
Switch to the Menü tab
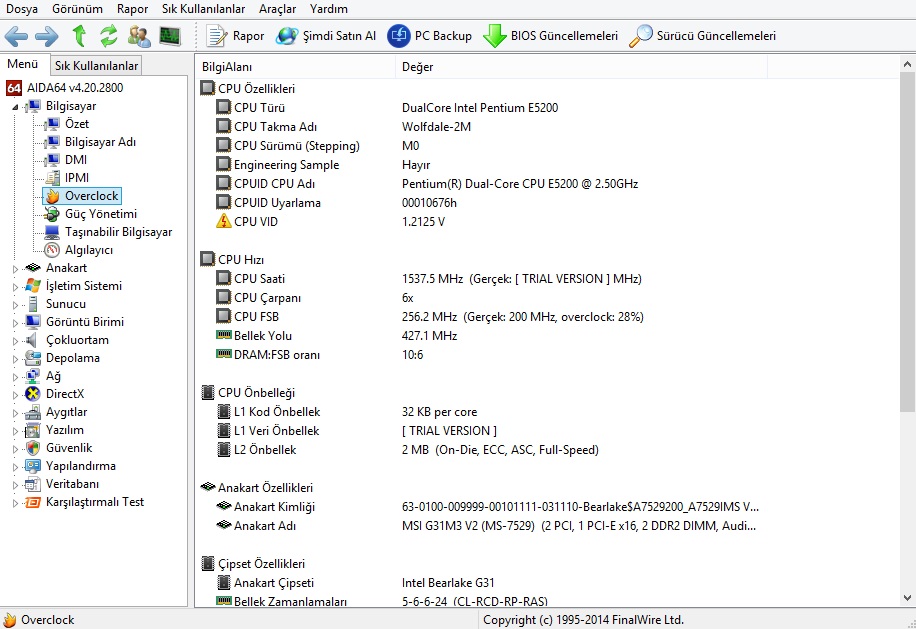tap(23, 64)
